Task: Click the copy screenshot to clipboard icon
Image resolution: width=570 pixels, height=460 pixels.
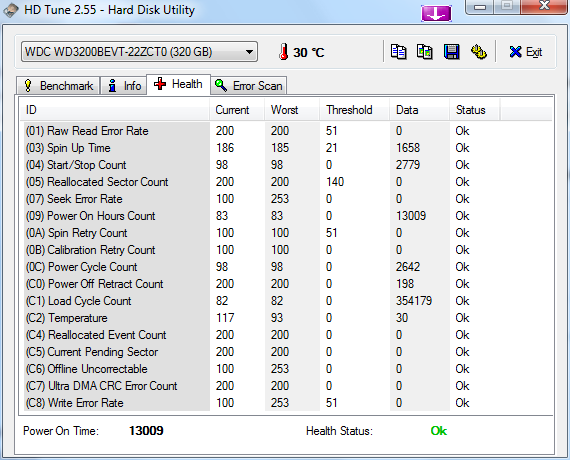Action: tap(425, 52)
